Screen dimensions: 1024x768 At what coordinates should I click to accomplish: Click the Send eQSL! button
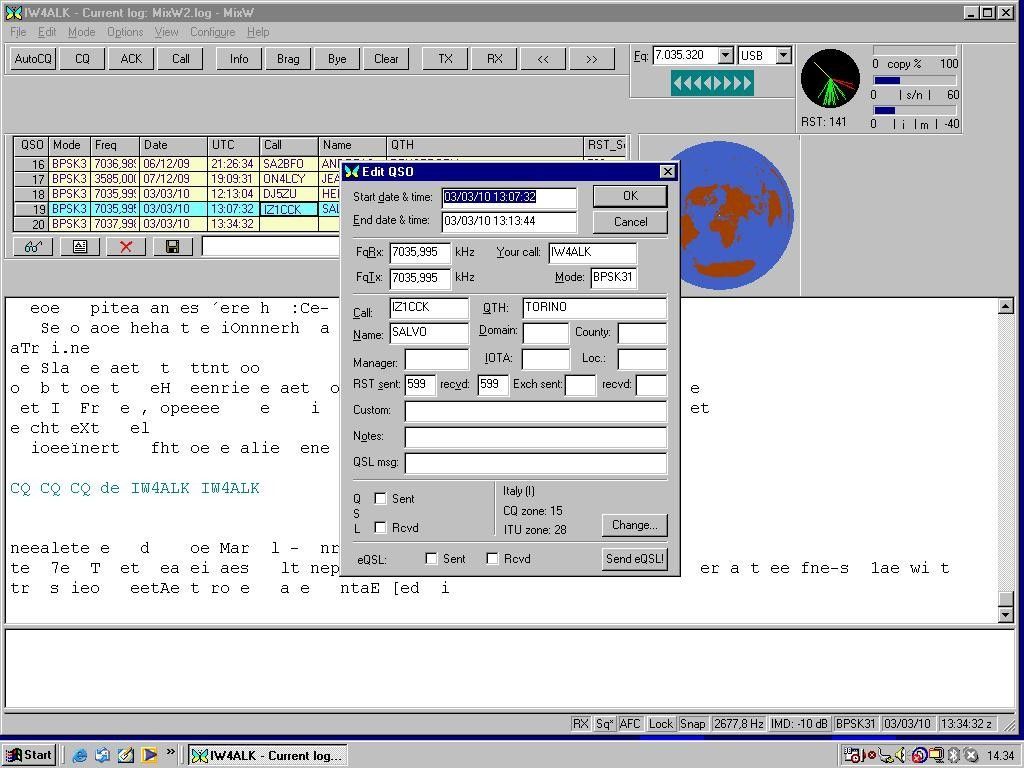click(635, 558)
